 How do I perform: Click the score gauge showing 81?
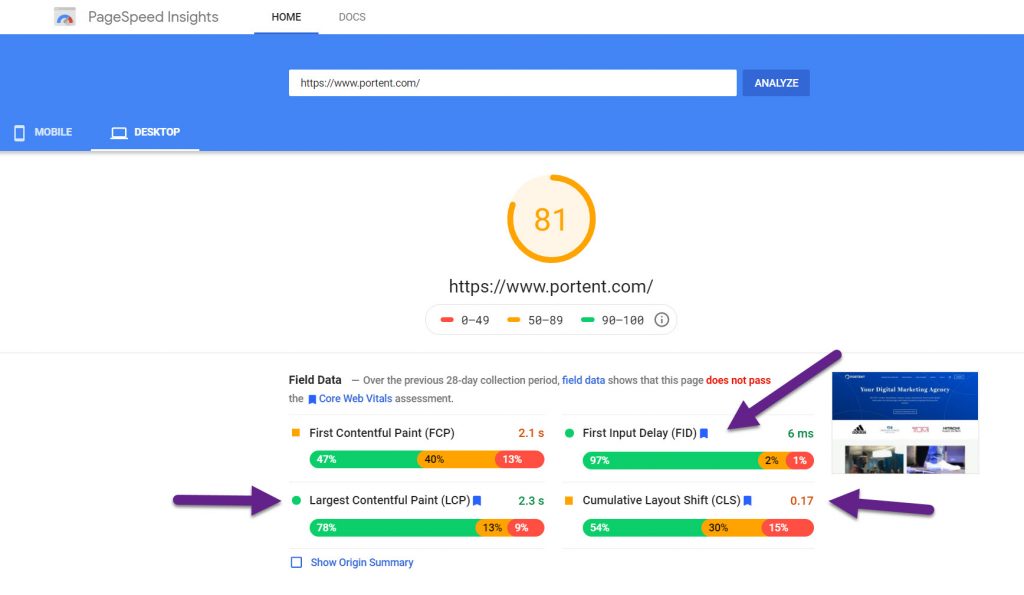coord(551,219)
